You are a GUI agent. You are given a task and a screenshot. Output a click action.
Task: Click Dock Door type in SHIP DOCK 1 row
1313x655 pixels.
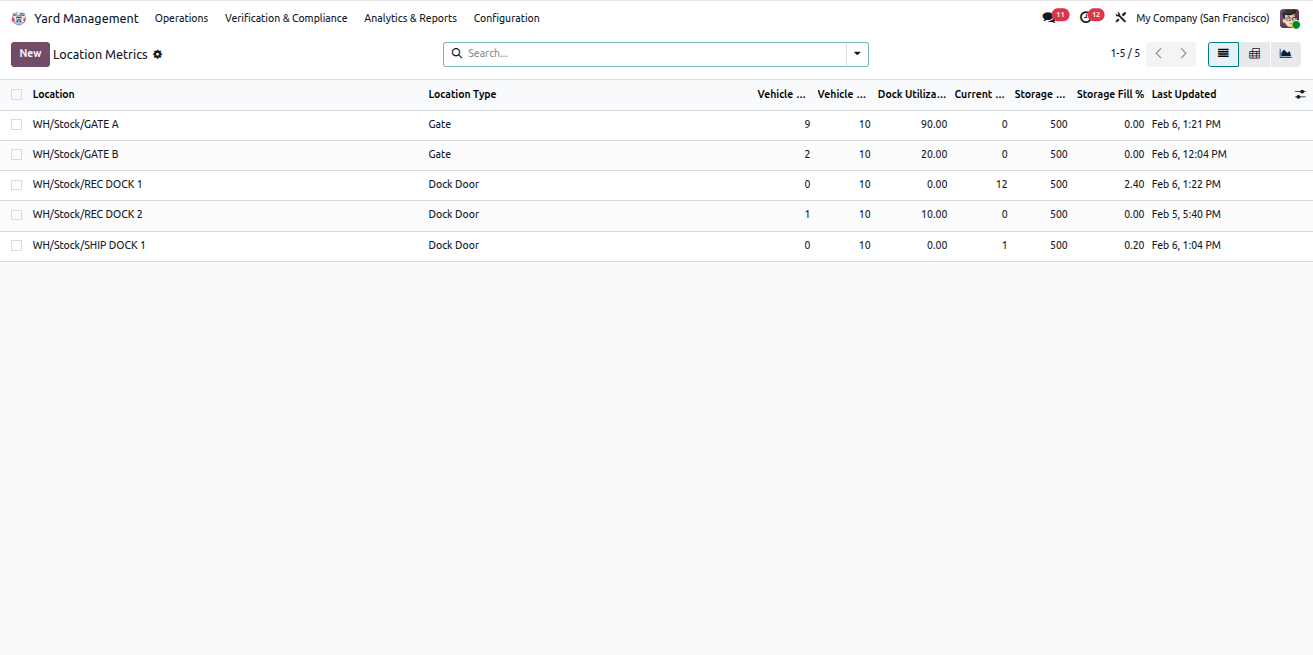coord(454,246)
